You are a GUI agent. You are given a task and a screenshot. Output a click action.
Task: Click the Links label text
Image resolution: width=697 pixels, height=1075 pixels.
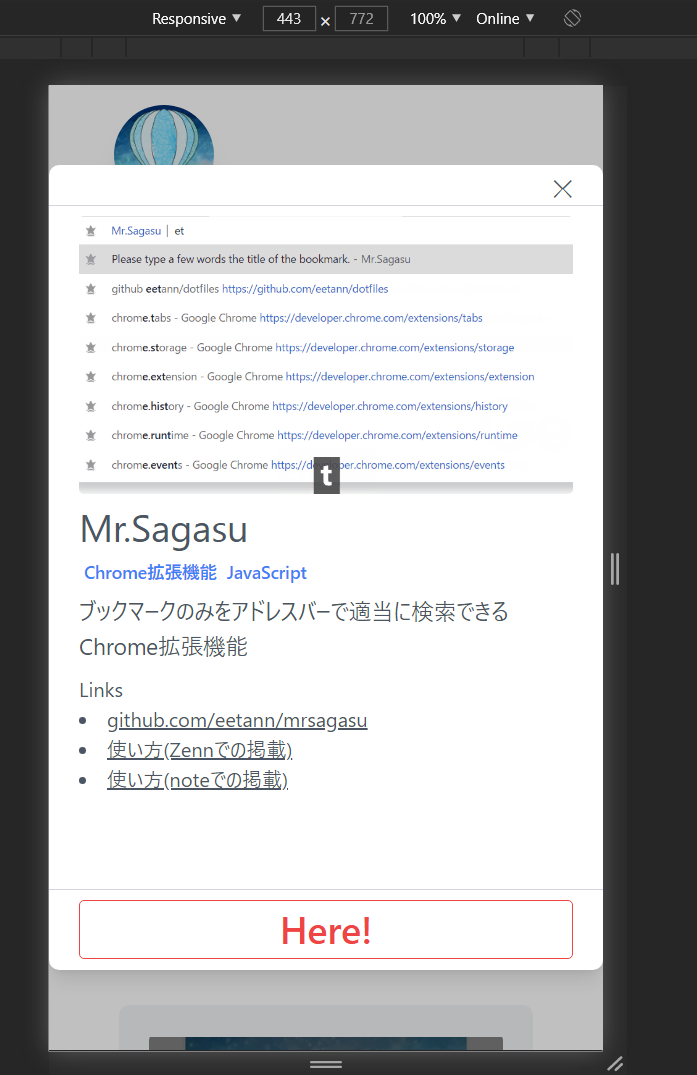[101, 690]
